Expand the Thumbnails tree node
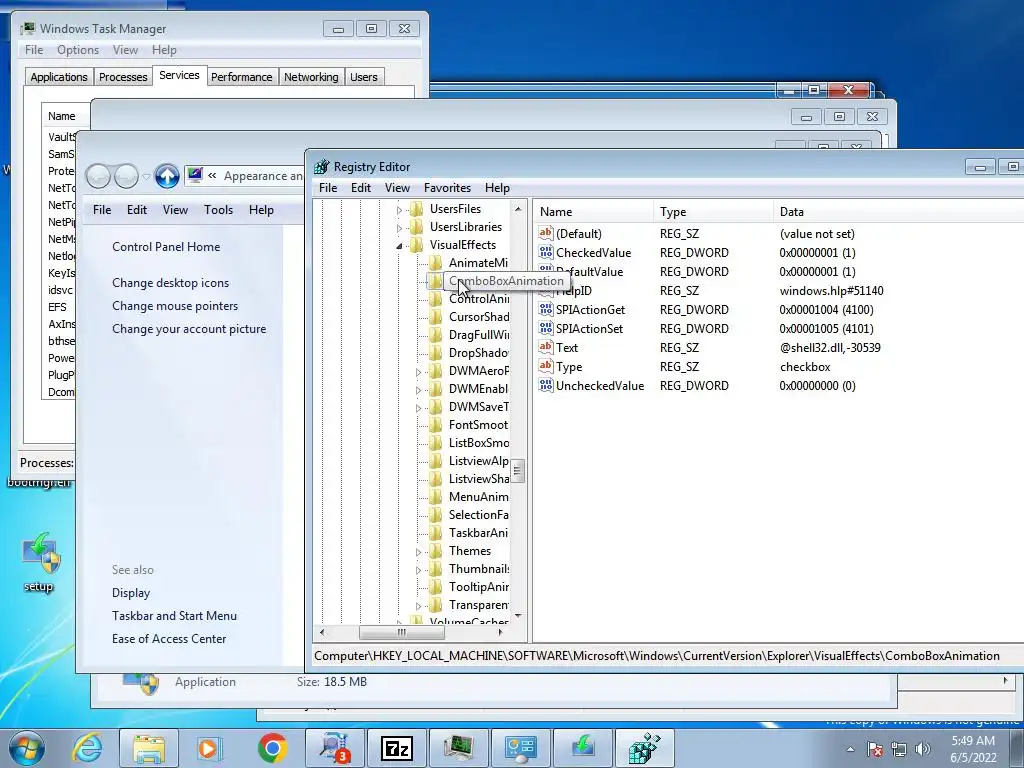The height and width of the screenshot is (768, 1024). tap(419, 570)
